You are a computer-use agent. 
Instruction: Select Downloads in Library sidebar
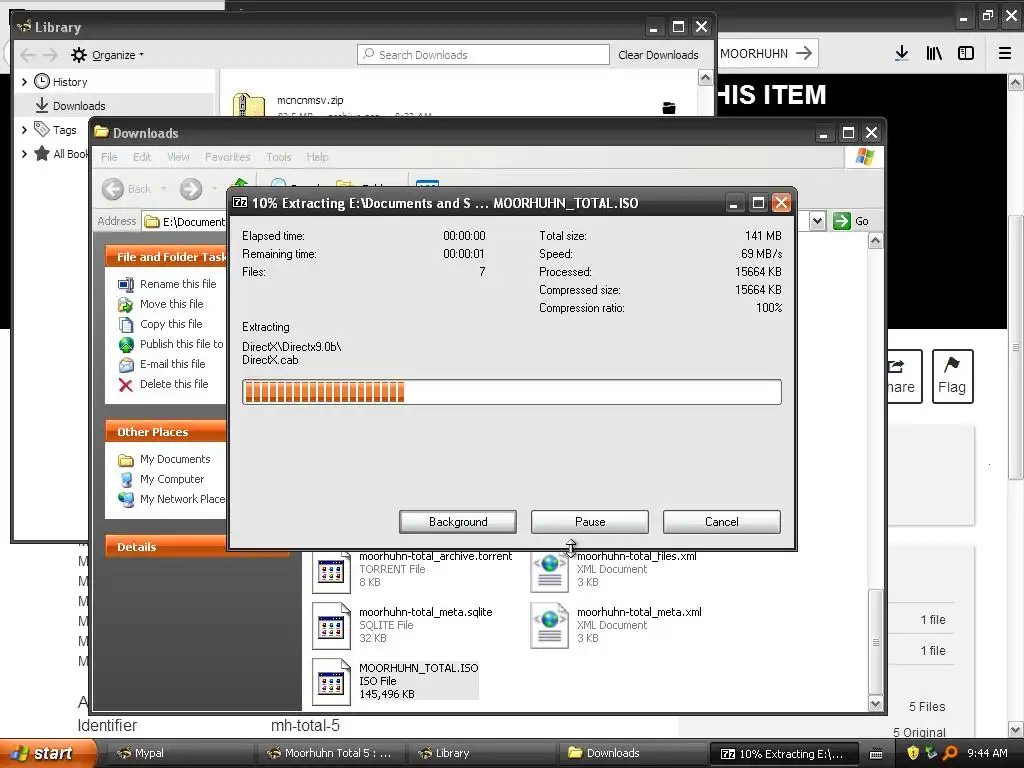tap(78, 106)
